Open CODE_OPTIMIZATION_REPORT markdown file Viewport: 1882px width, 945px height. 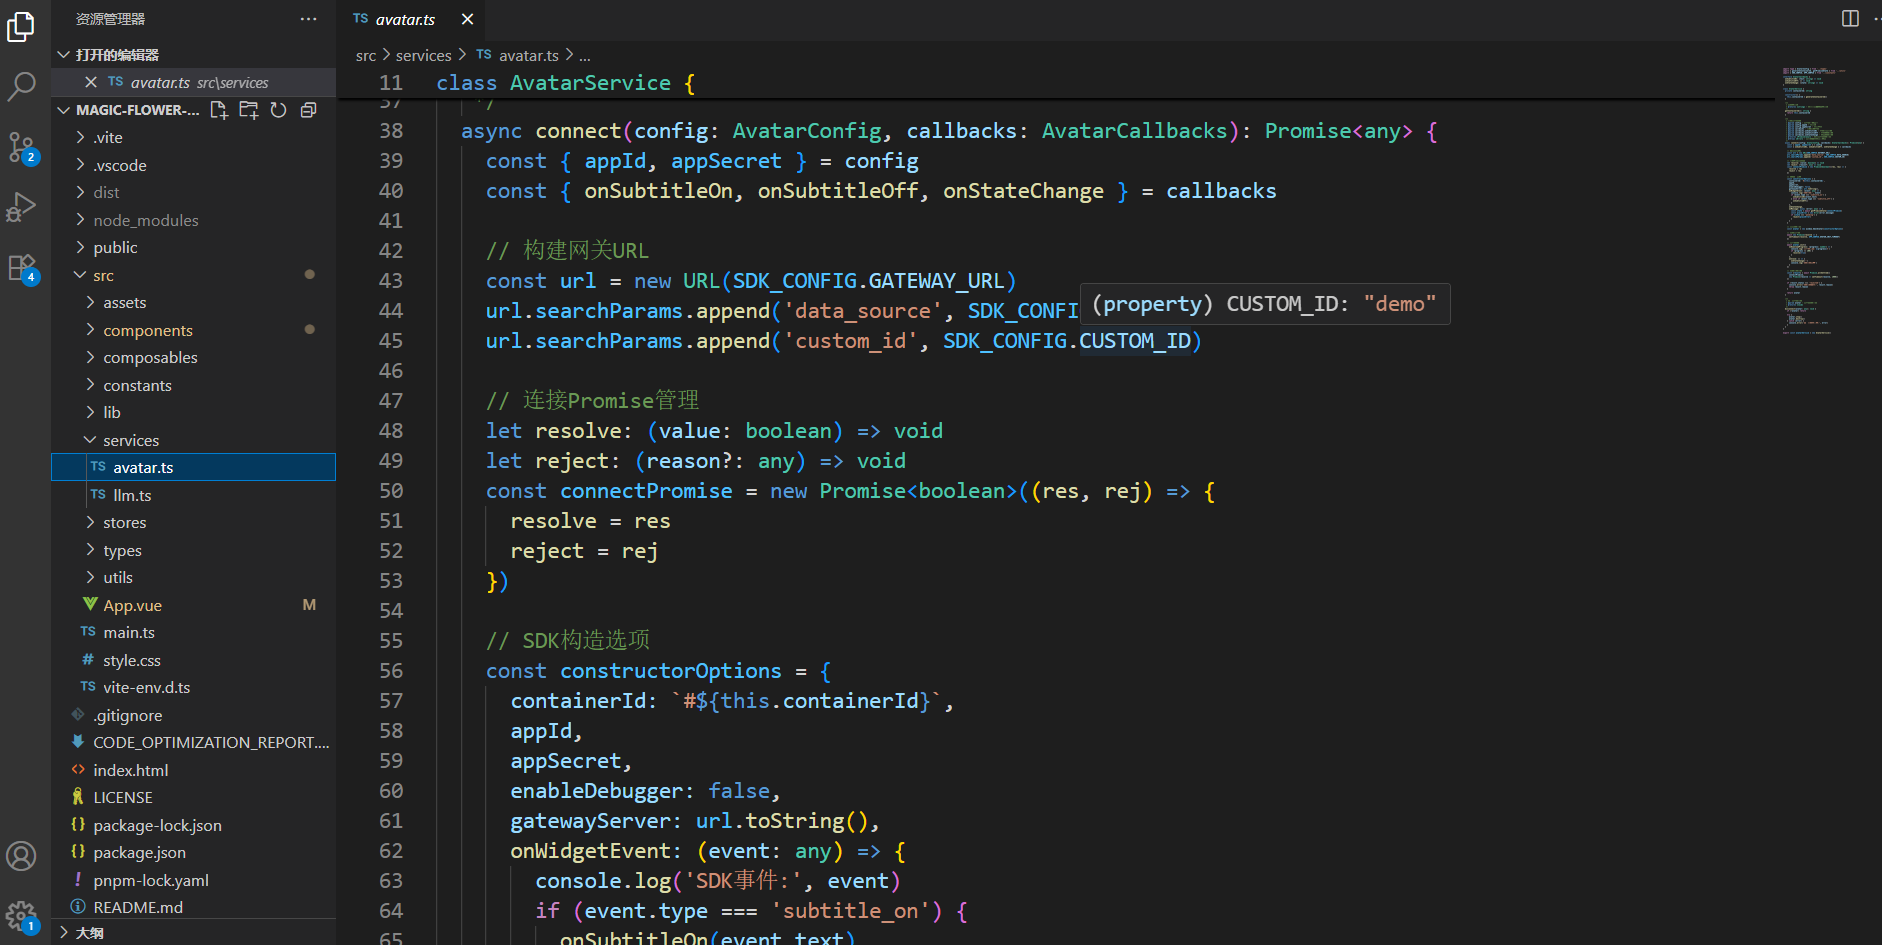pyautogui.click(x=193, y=742)
